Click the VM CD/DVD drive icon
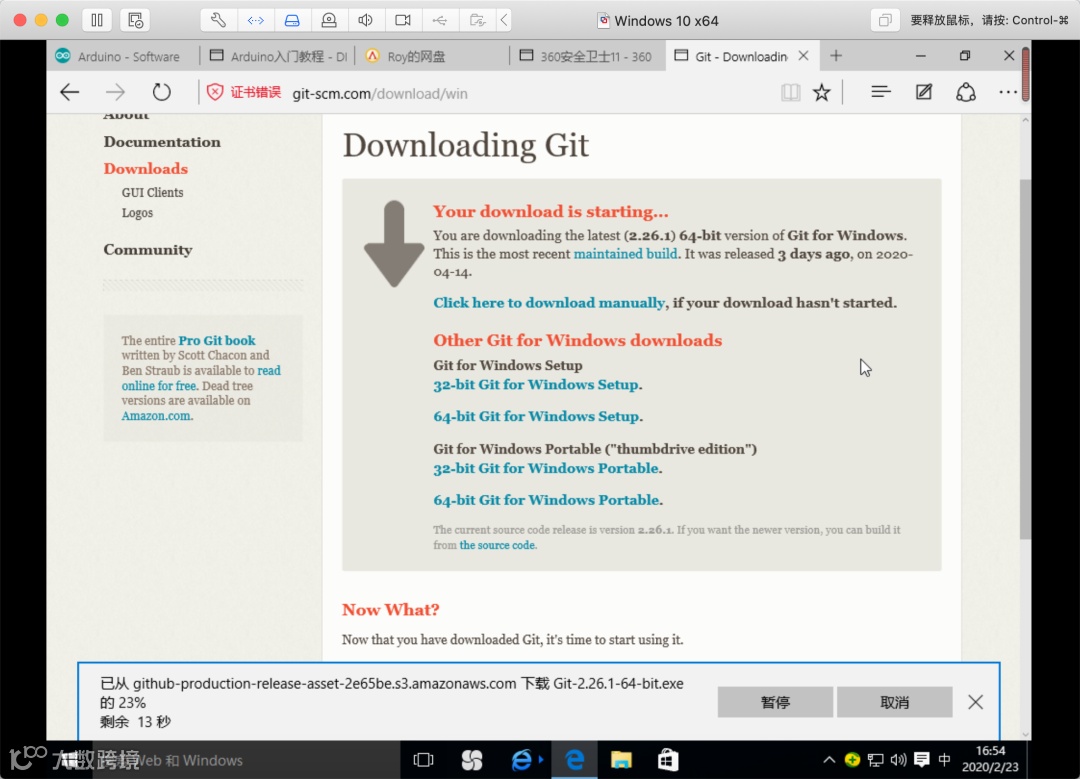Viewport: 1080px width, 779px height. tap(329, 20)
